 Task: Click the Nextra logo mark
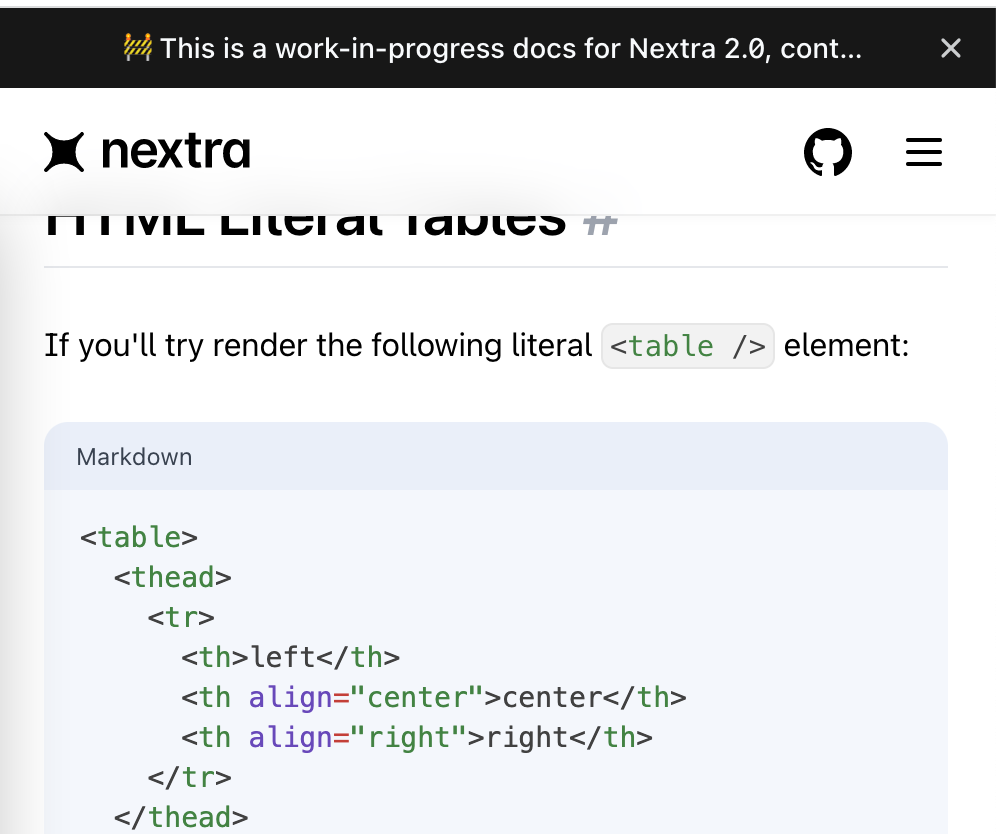[x=66, y=151]
